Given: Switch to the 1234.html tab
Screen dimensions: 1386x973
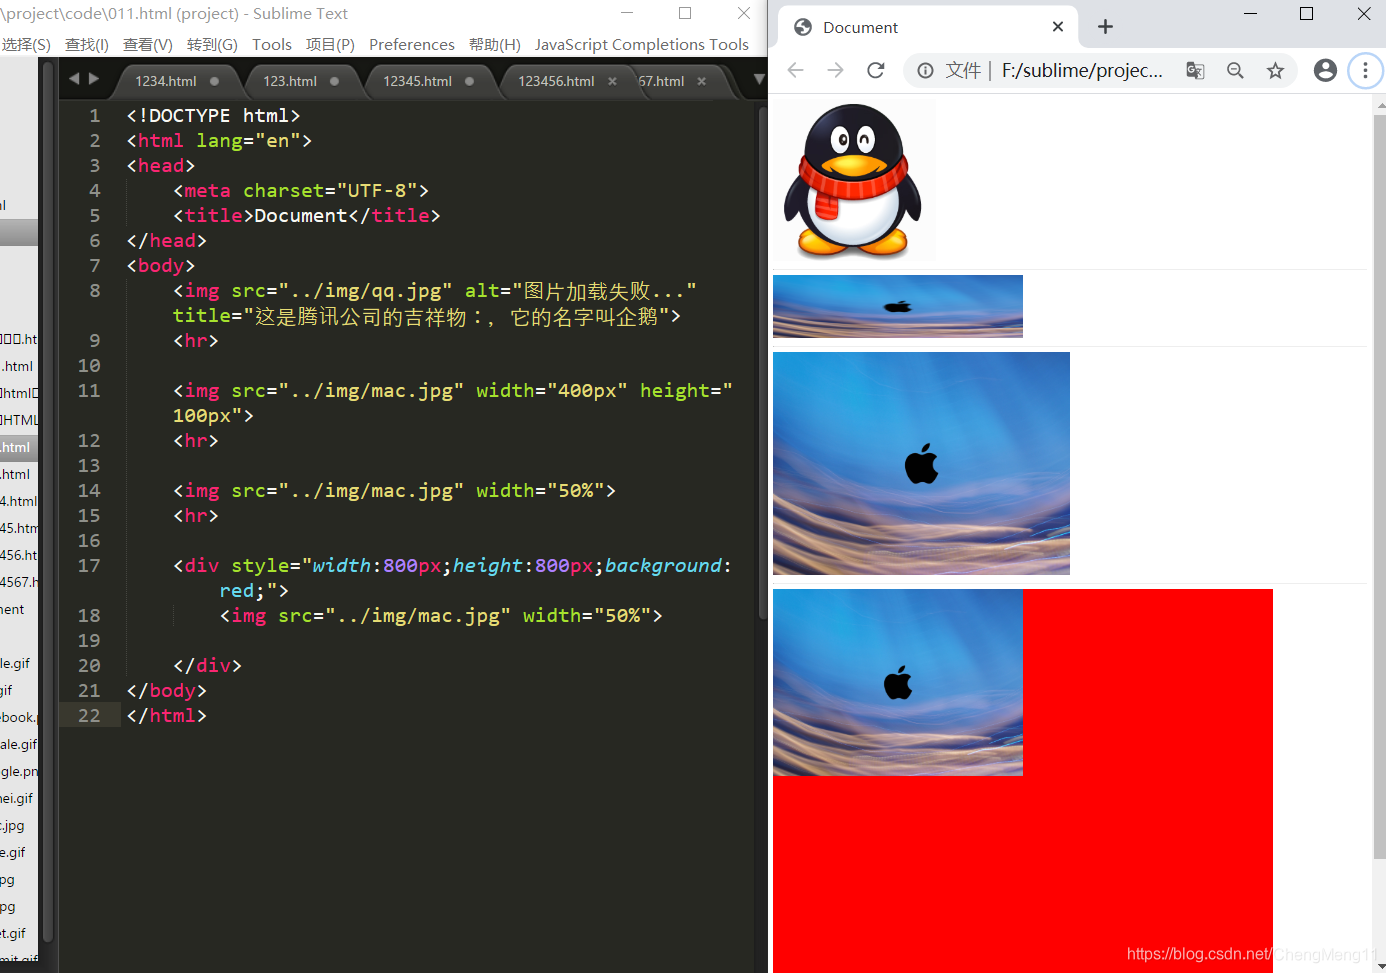Looking at the screenshot, I should (166, 81).
